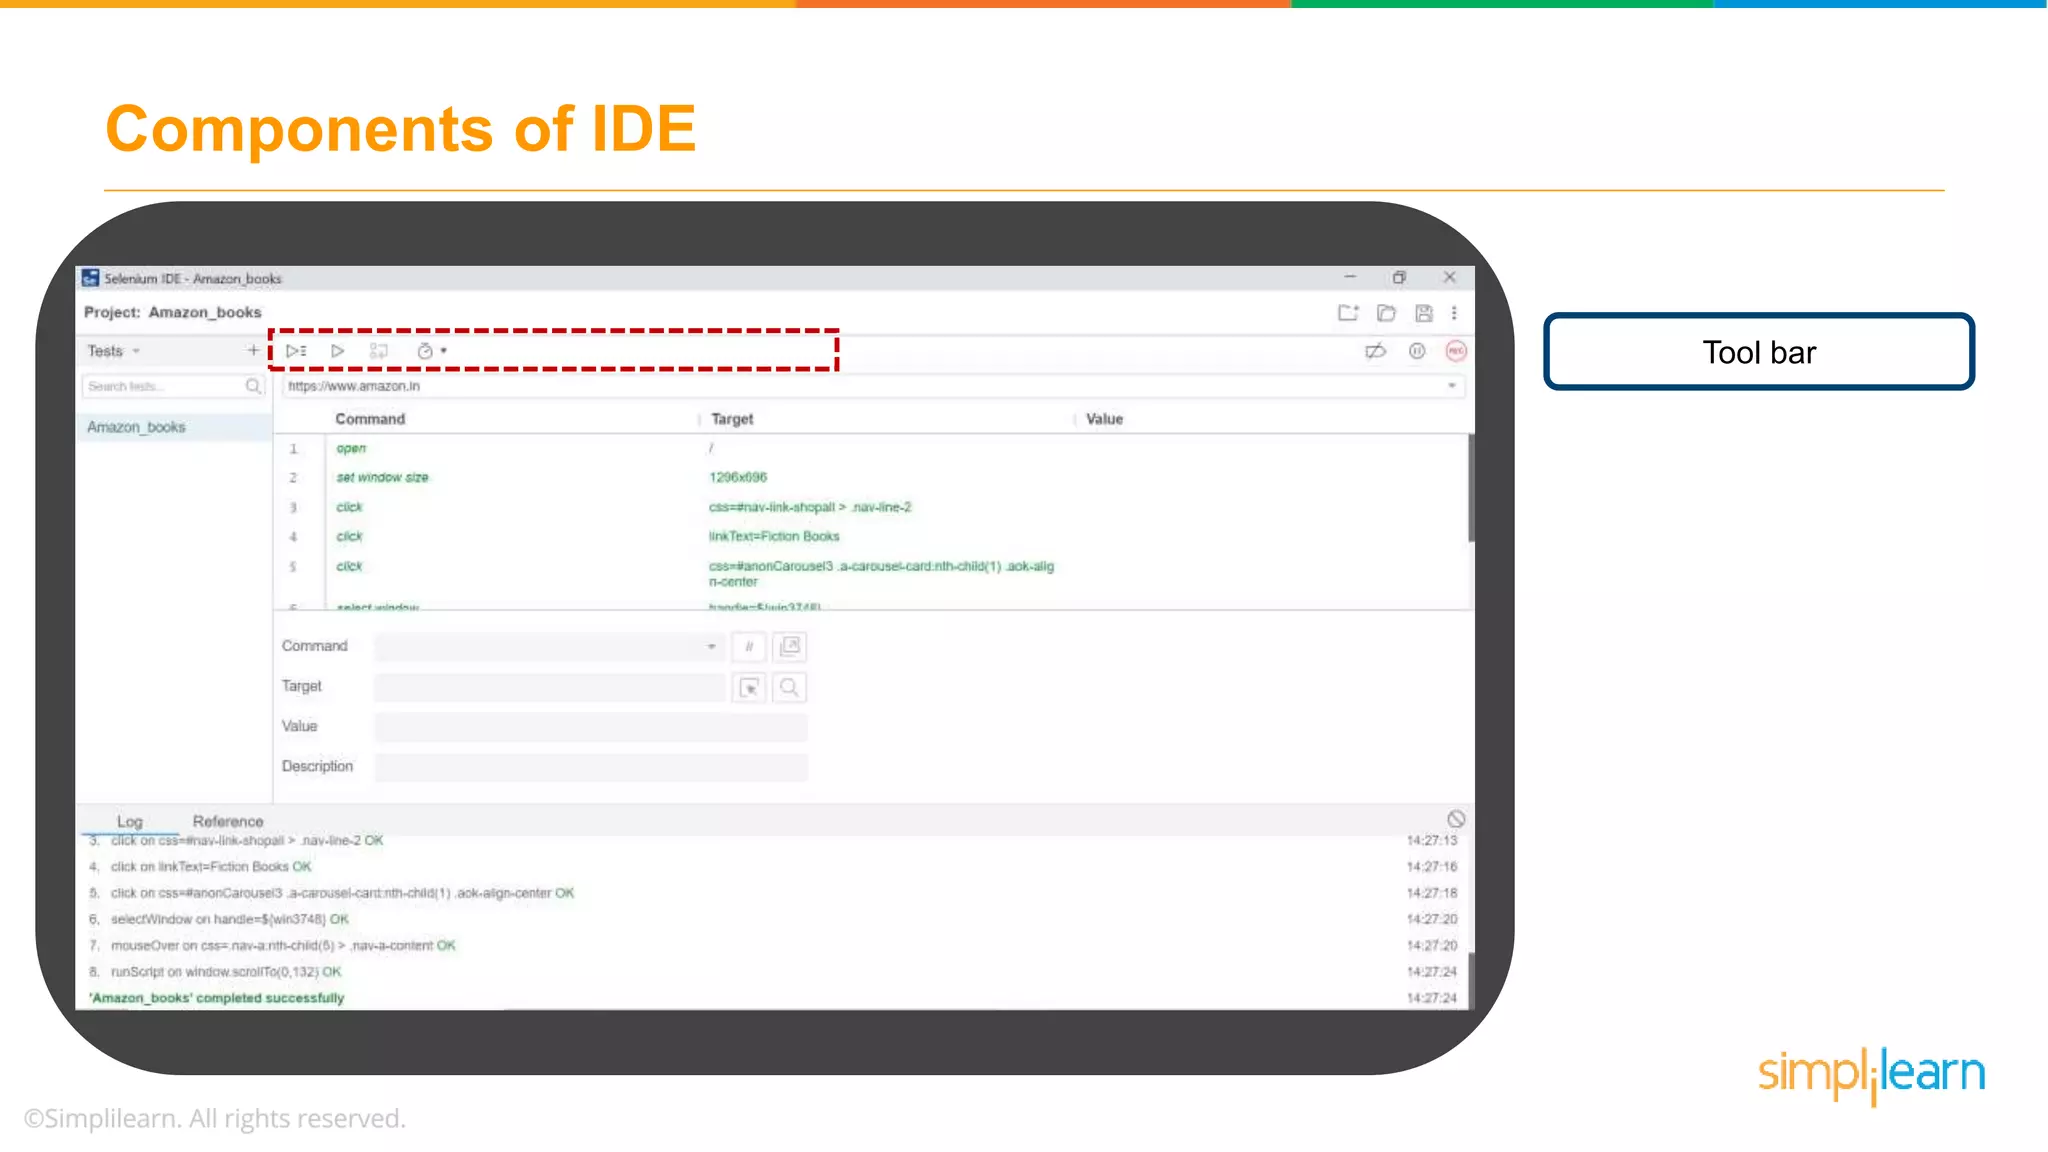Toggle comment on command with // button
2048x1152 pixels.
pos(749,647)
